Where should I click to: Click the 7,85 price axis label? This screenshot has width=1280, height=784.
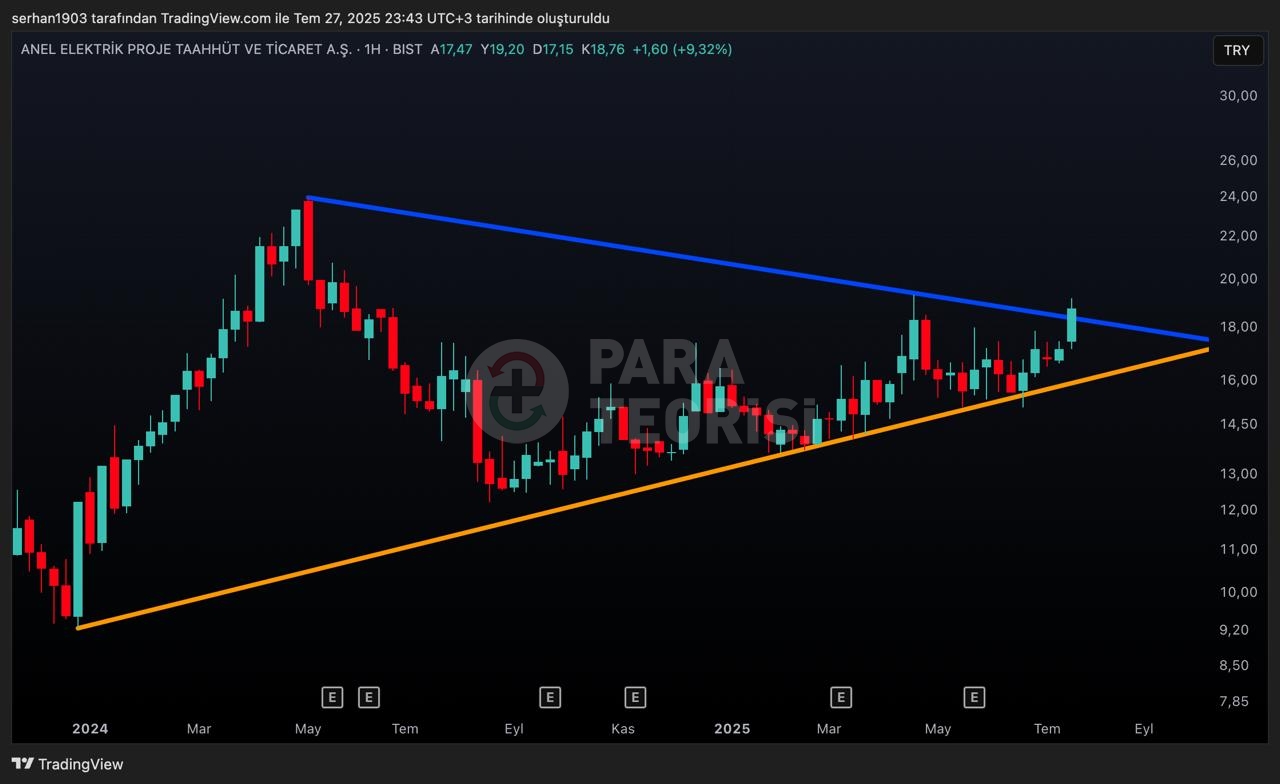1234,702
